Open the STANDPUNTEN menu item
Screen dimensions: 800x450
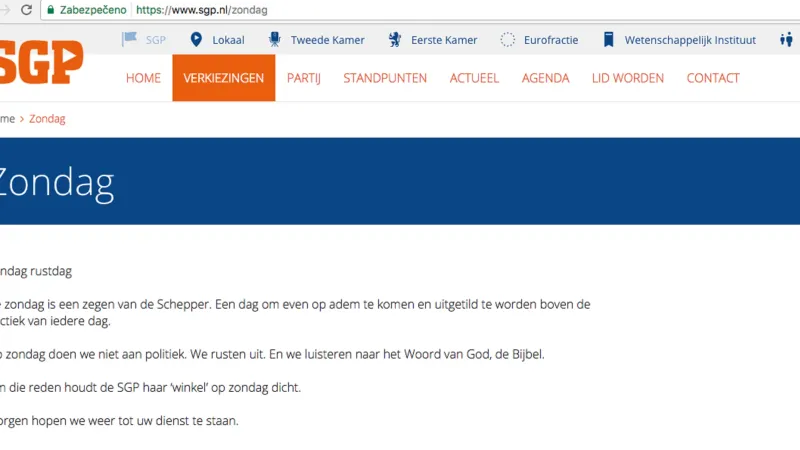tap(385, 78)
